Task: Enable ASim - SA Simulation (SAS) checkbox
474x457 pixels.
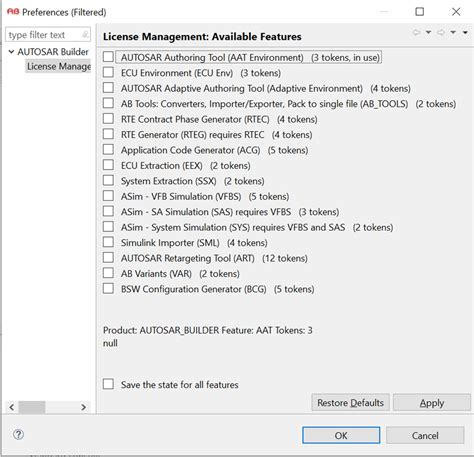Action: [108, 211]
